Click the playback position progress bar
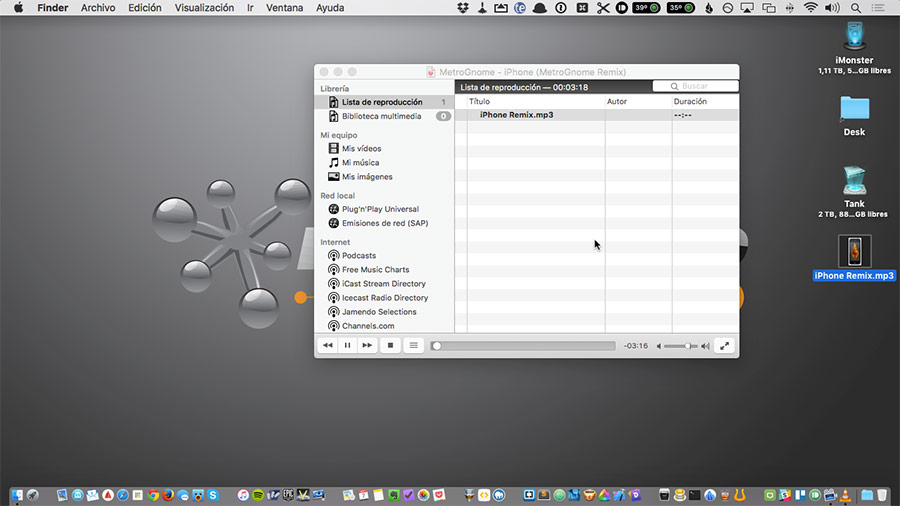 (523, 346)
